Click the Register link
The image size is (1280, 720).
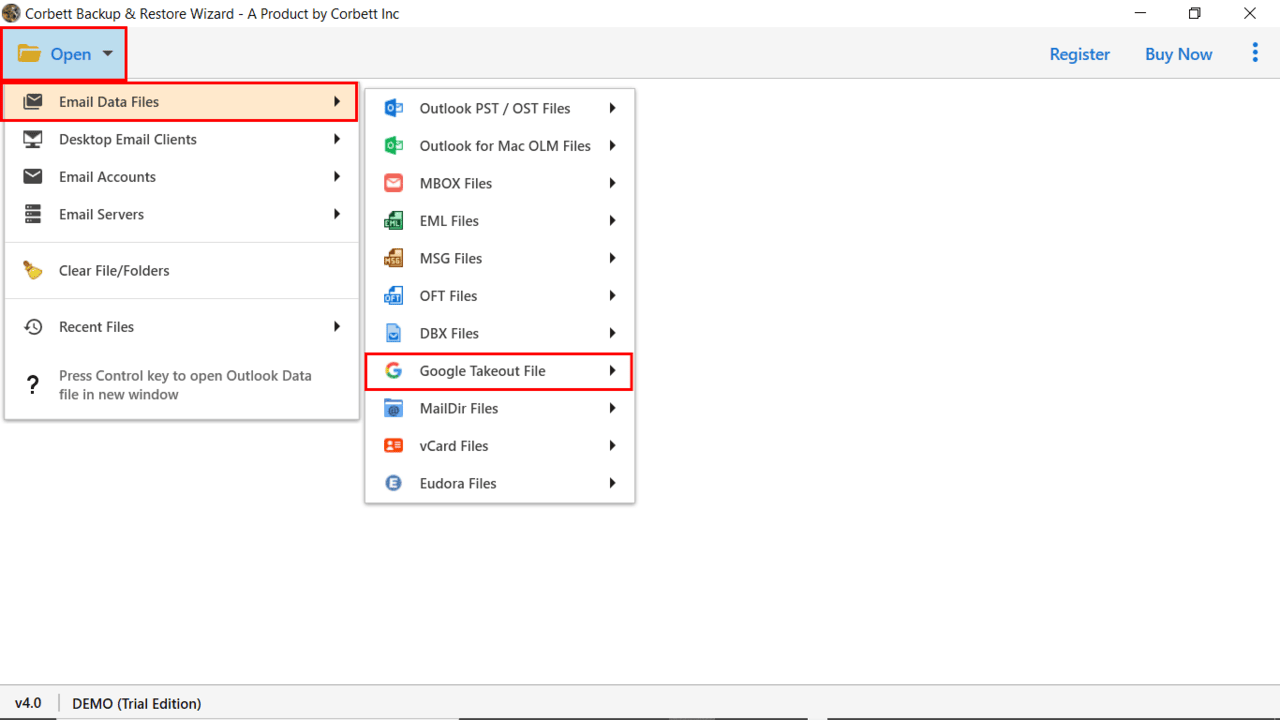pyautogui.click(x=1080, y=54)
